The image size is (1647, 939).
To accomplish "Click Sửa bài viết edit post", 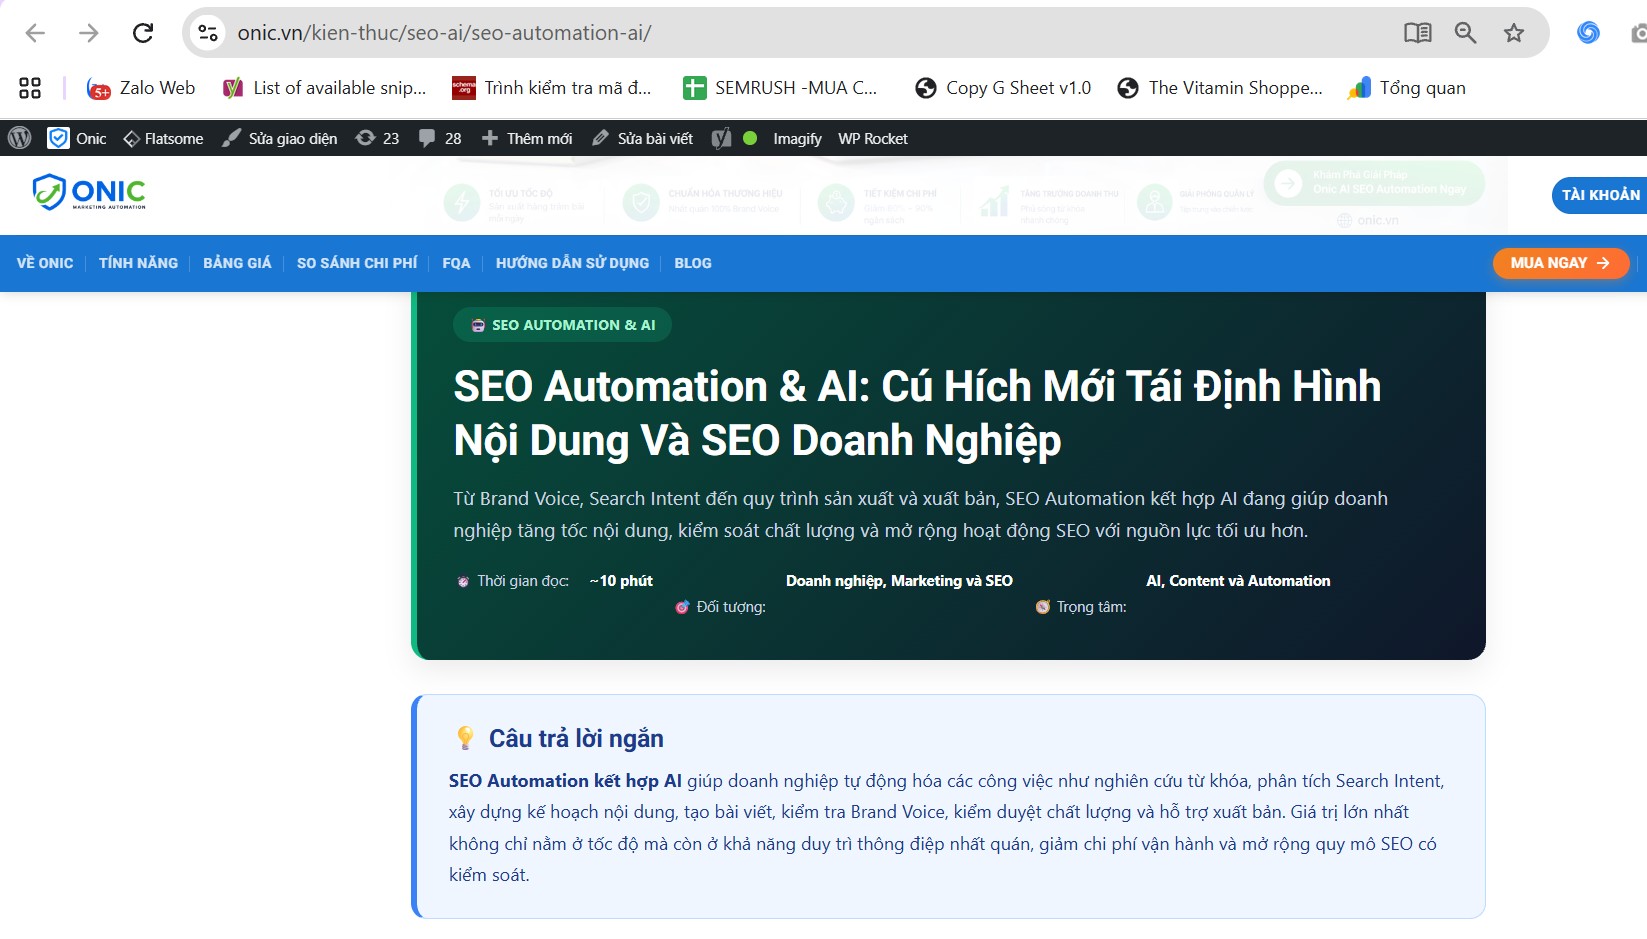I will coord(642,138).
